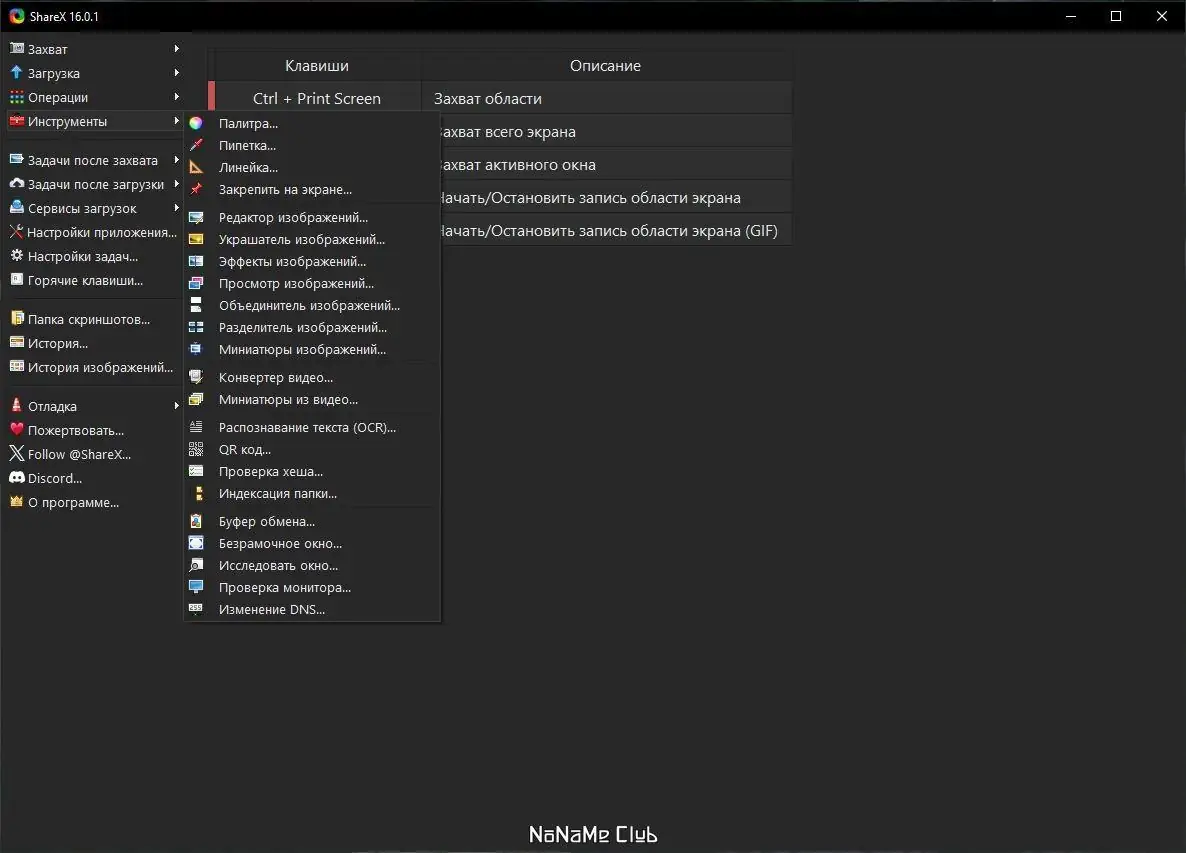Click the Просмотр изображений icon
Image resolution: width=1186 pixels, height=853 pixels.
point(196,283)
